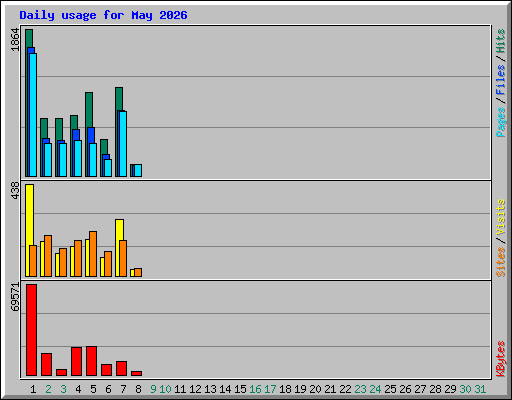The width and height of the screenshot is (512, 400).
Task: Click day label 27 on the axis
Action: 420,389
